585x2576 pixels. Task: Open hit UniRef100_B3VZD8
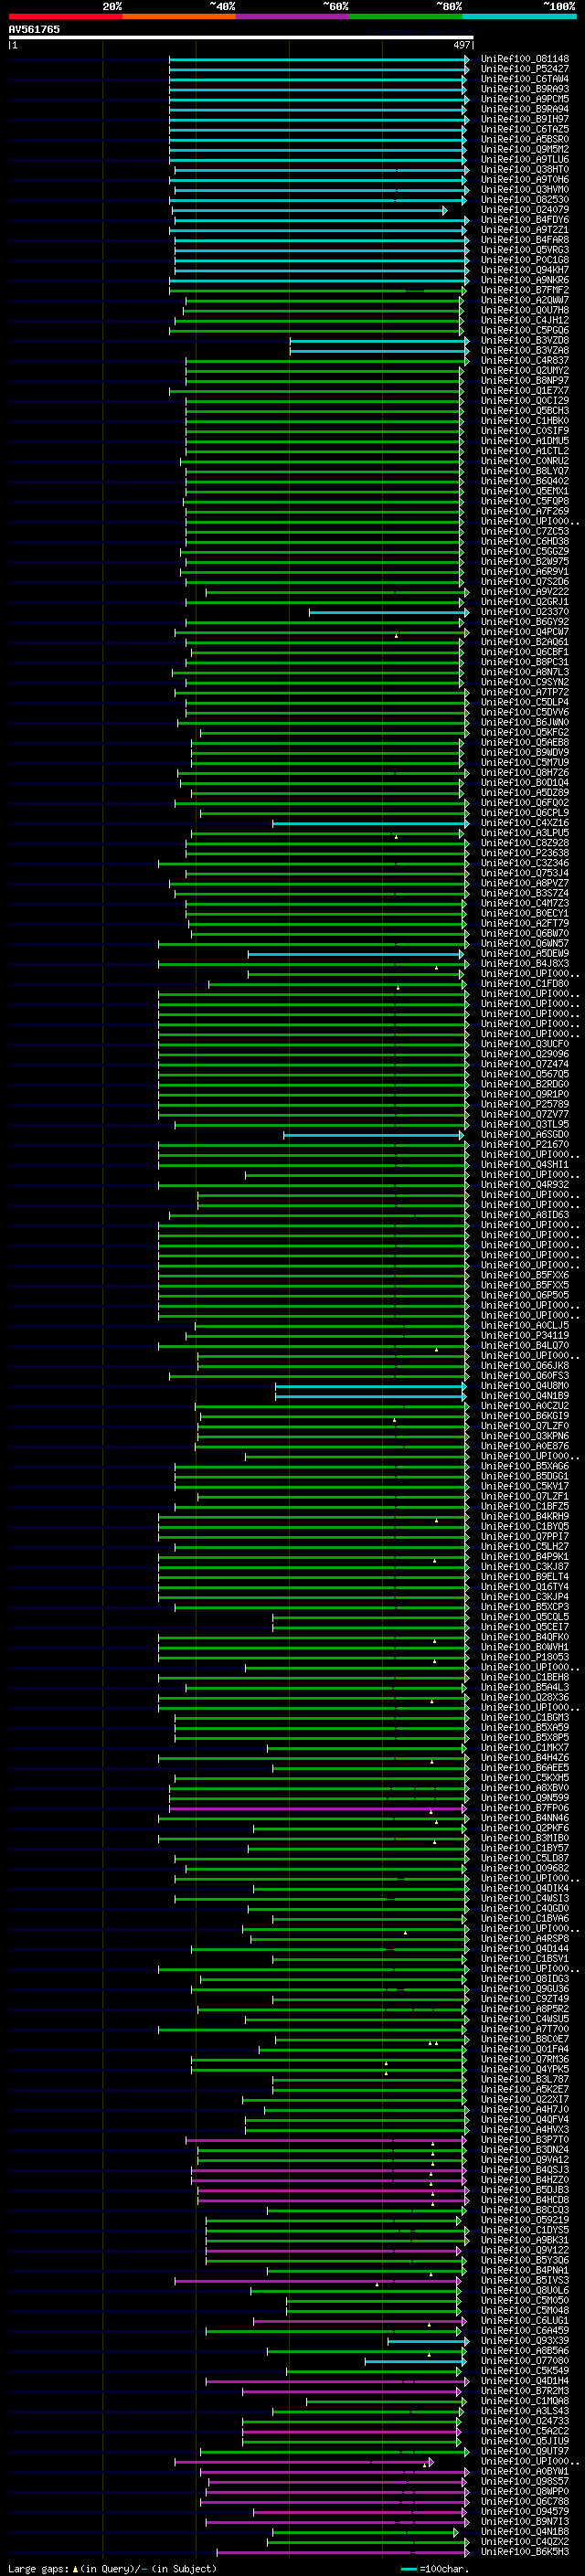[x=524, y=340]
